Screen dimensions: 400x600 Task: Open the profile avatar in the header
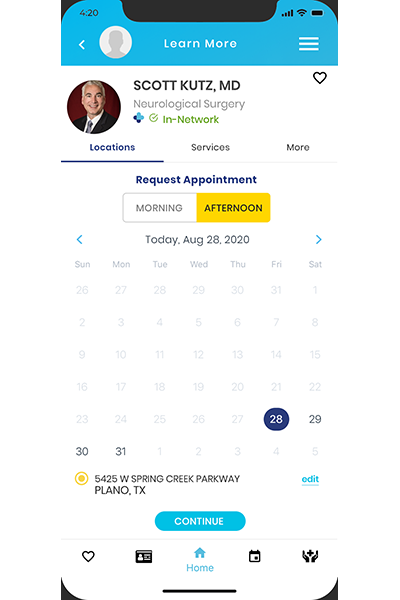(115, 42)
